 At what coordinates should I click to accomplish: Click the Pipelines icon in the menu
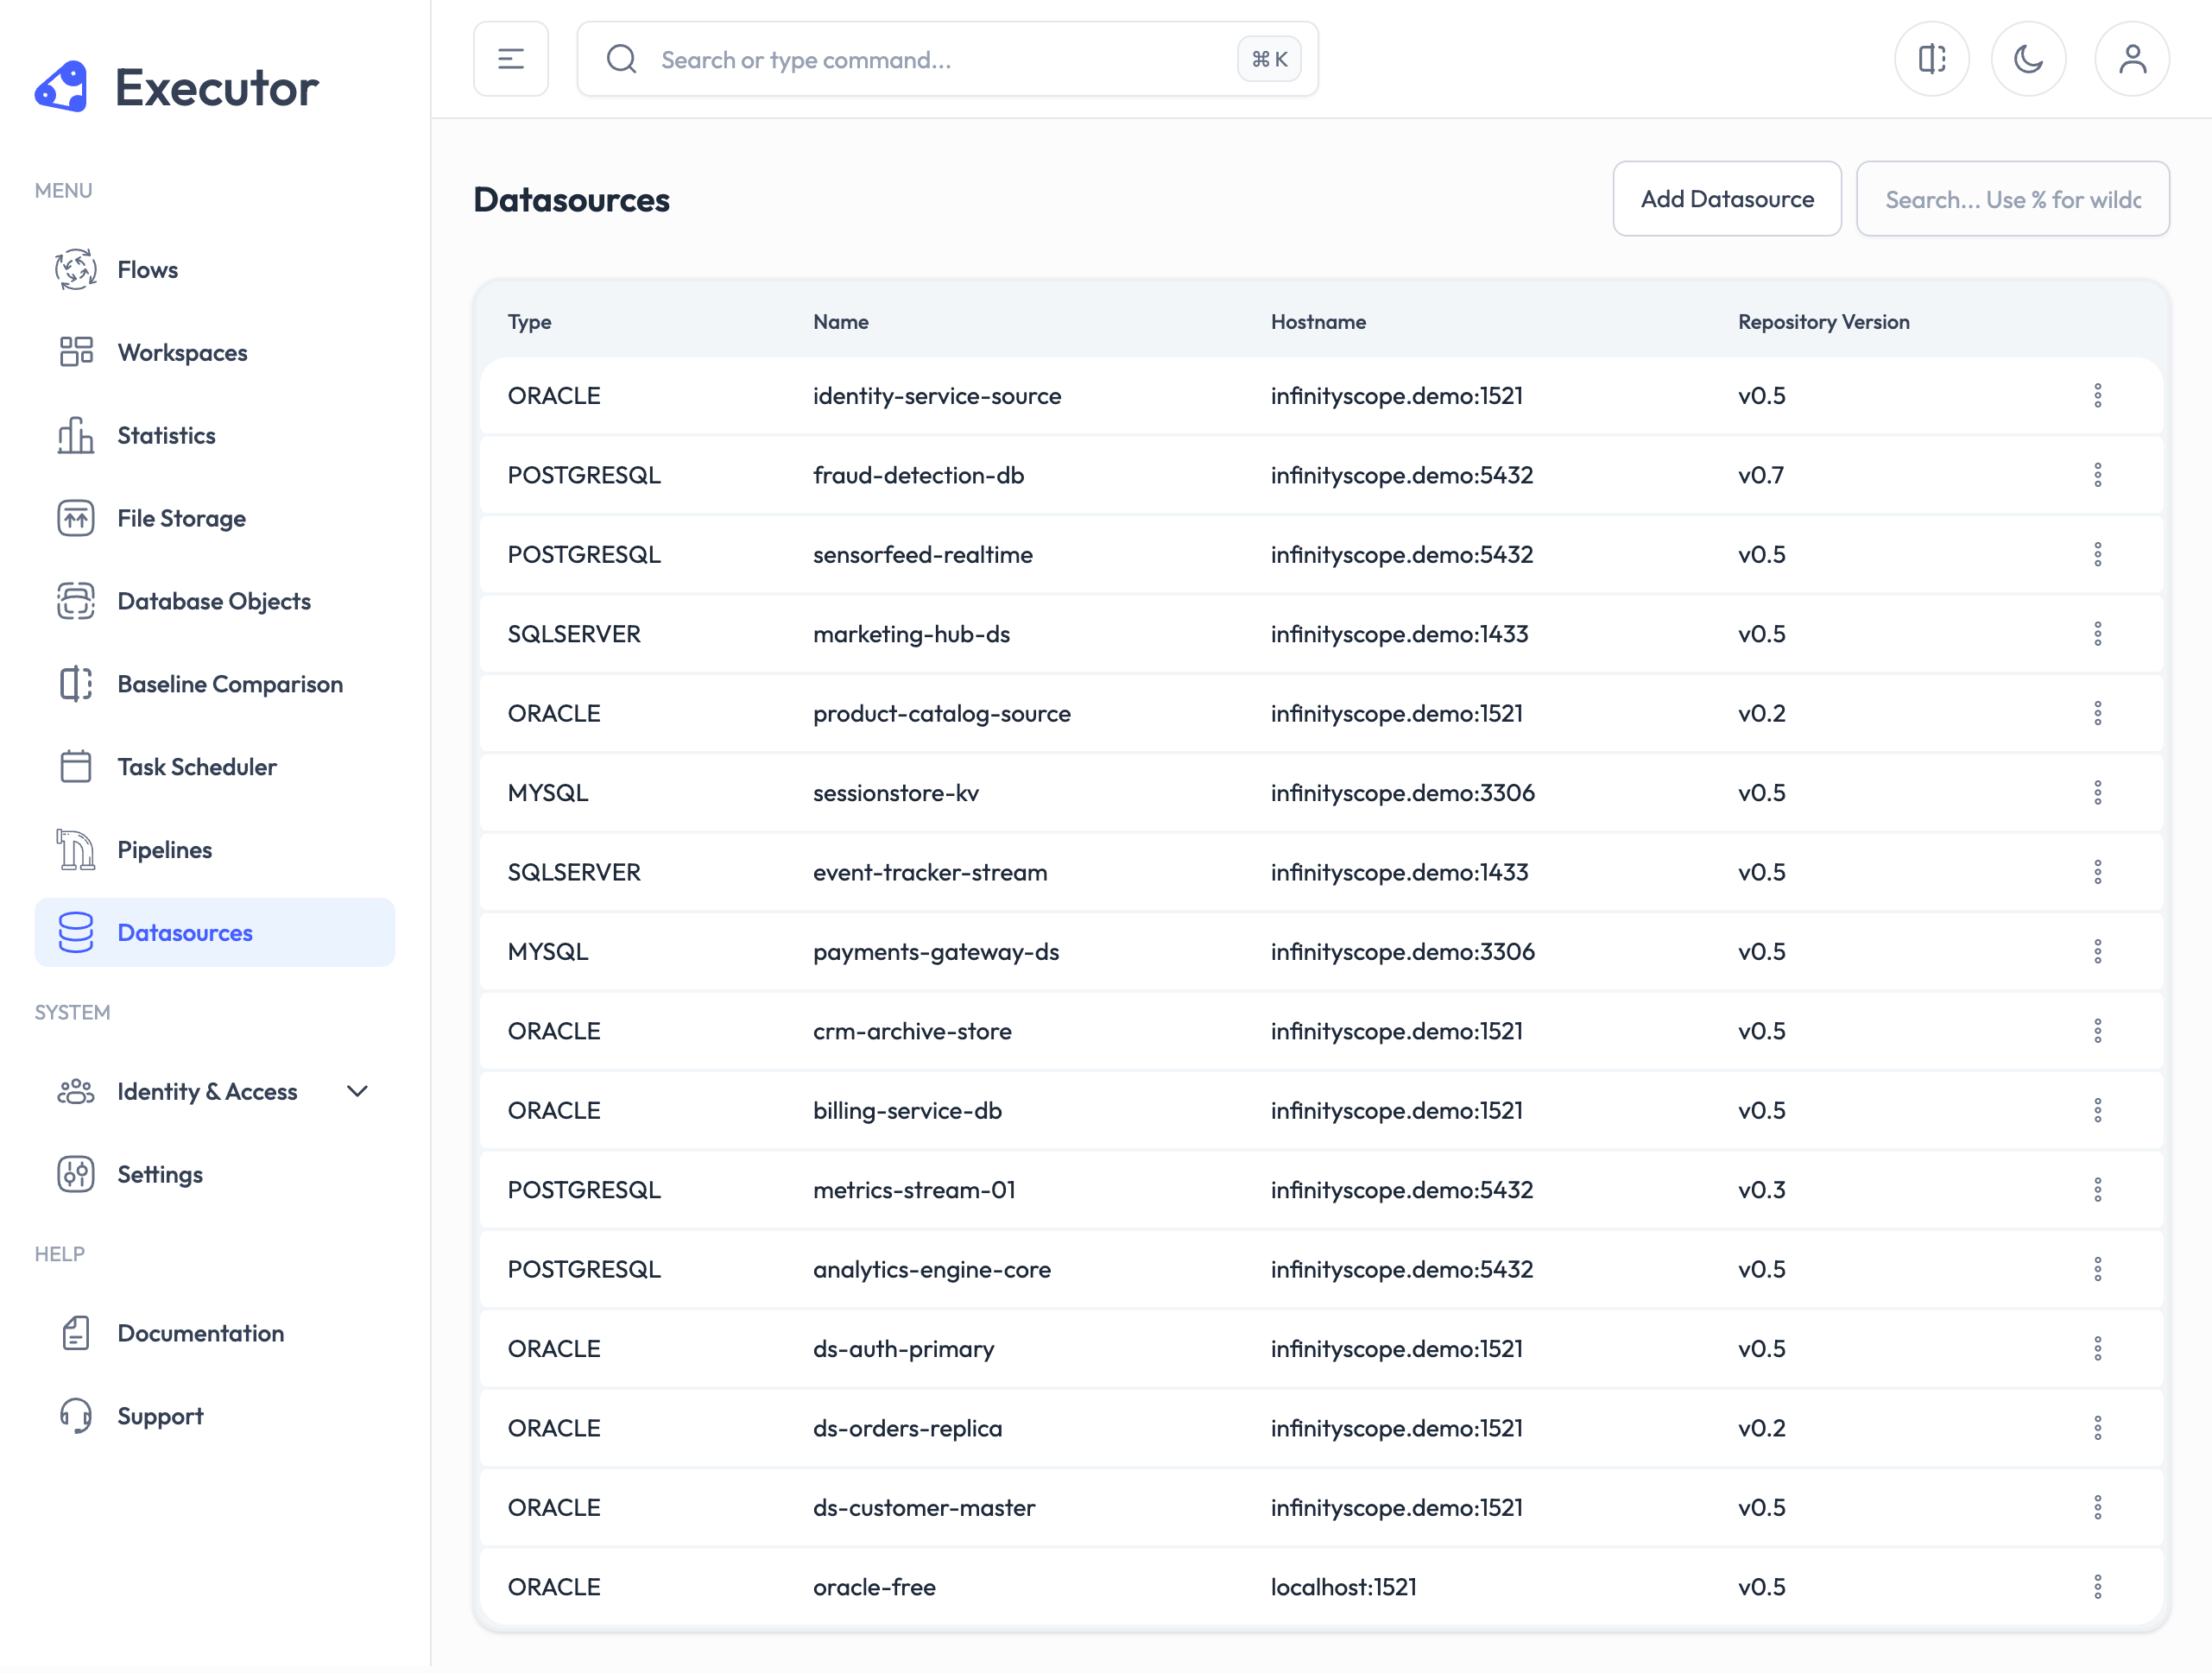tap(75, 850)
